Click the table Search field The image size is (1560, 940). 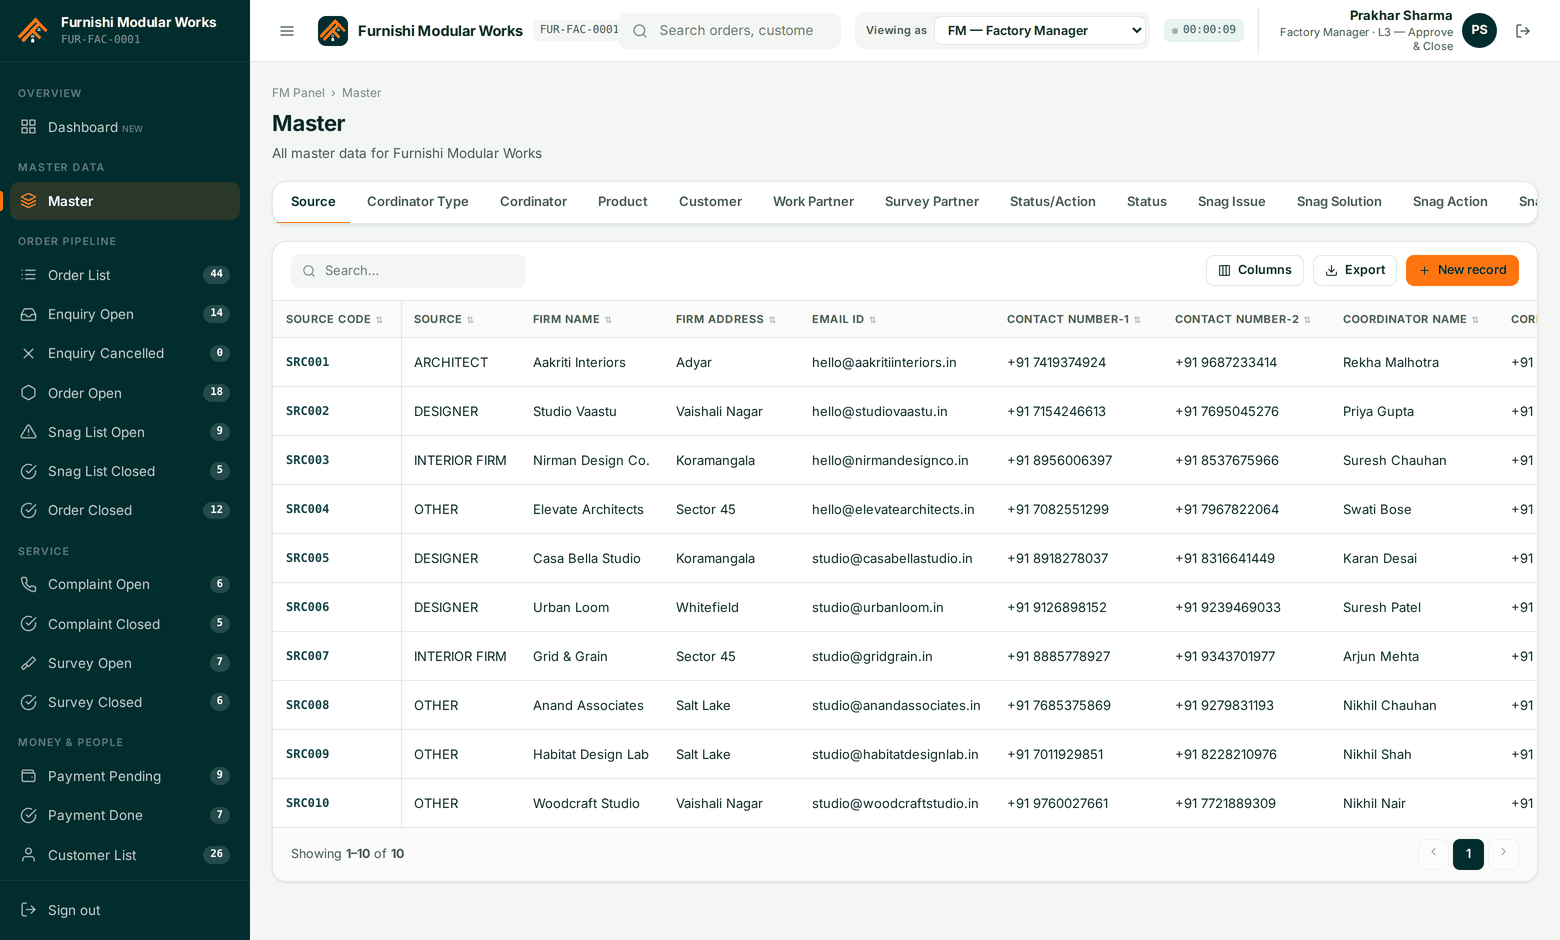408,271
